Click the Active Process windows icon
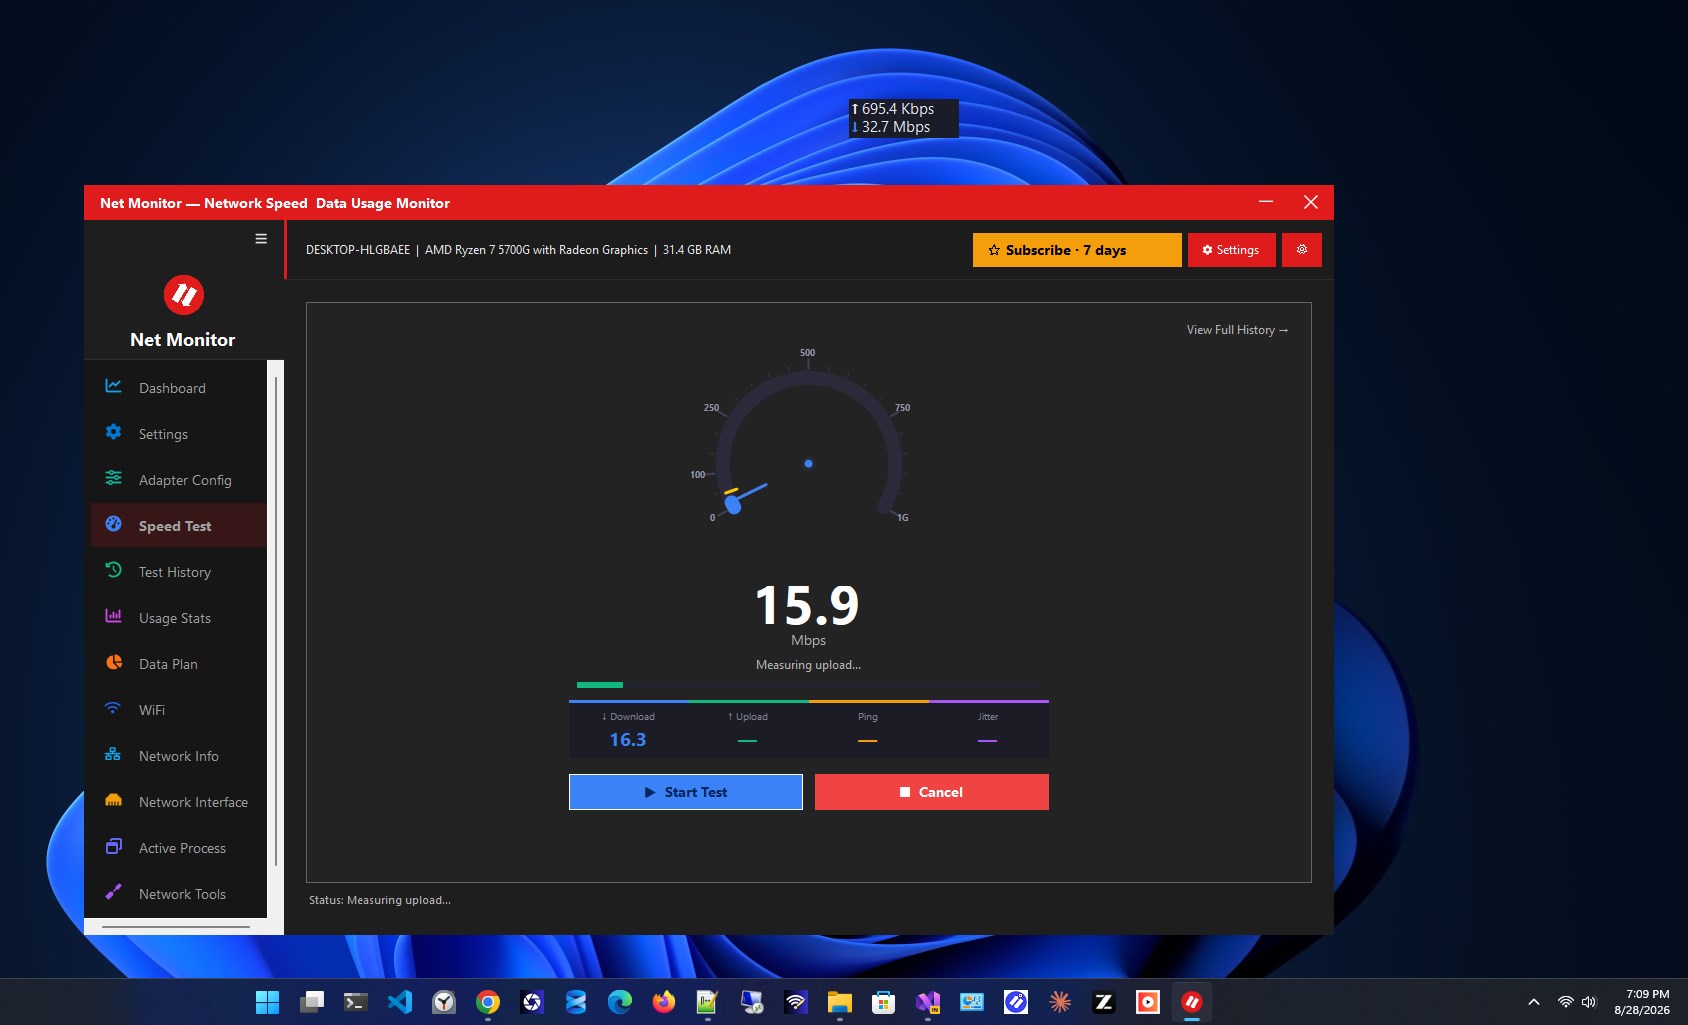Viewport: 1688px width, 1025px height. coord(114,846)
